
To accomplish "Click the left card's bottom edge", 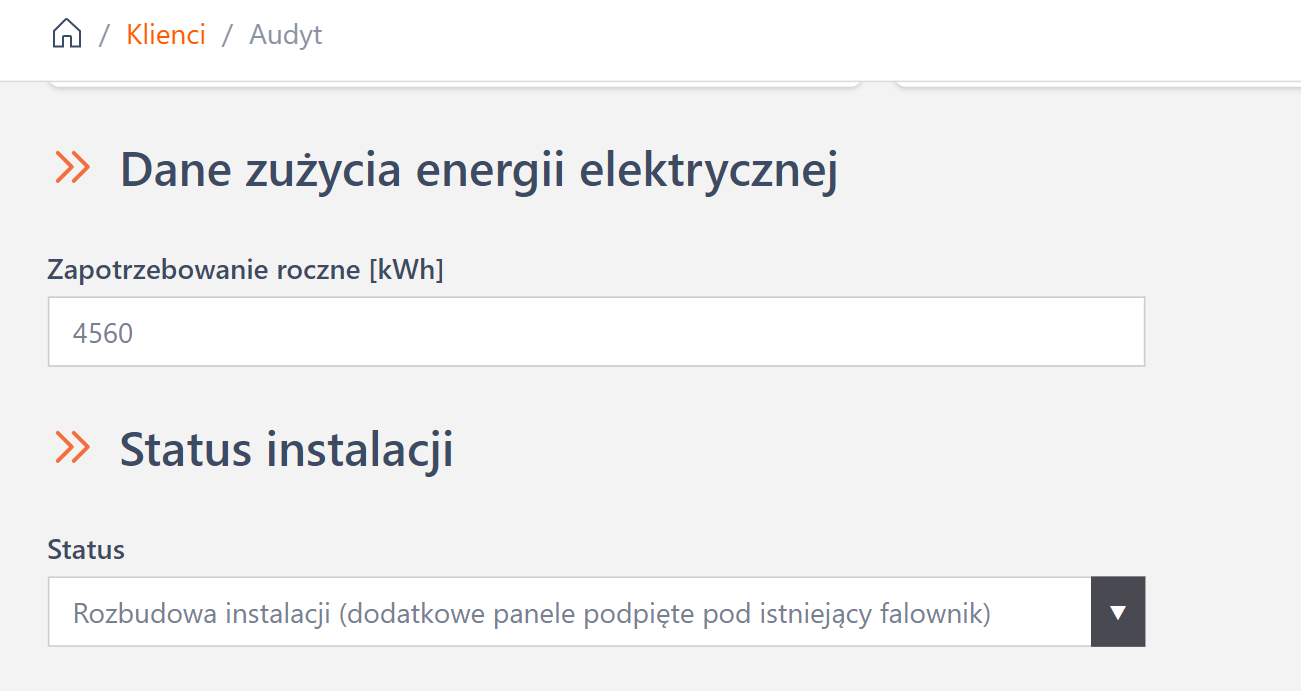I will tap(455, 84).
